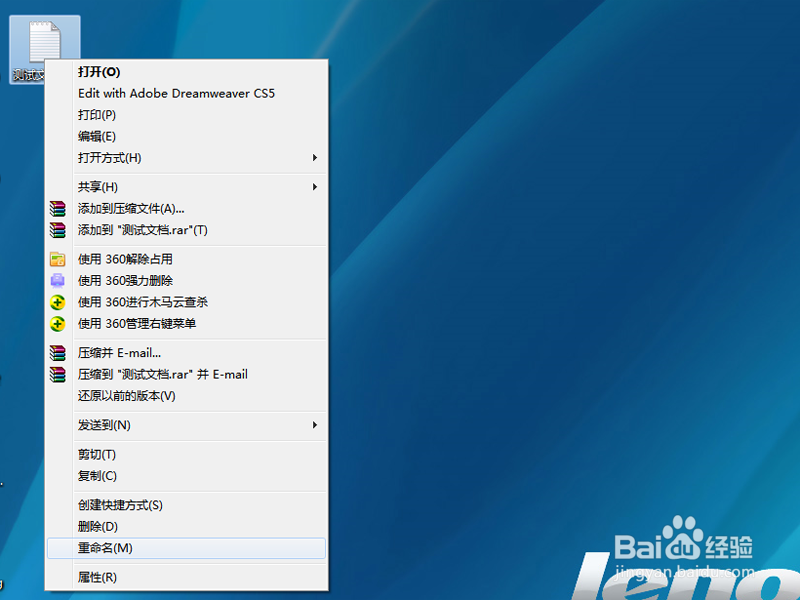Select 使用 360强力删除

(x=186, y=281)
